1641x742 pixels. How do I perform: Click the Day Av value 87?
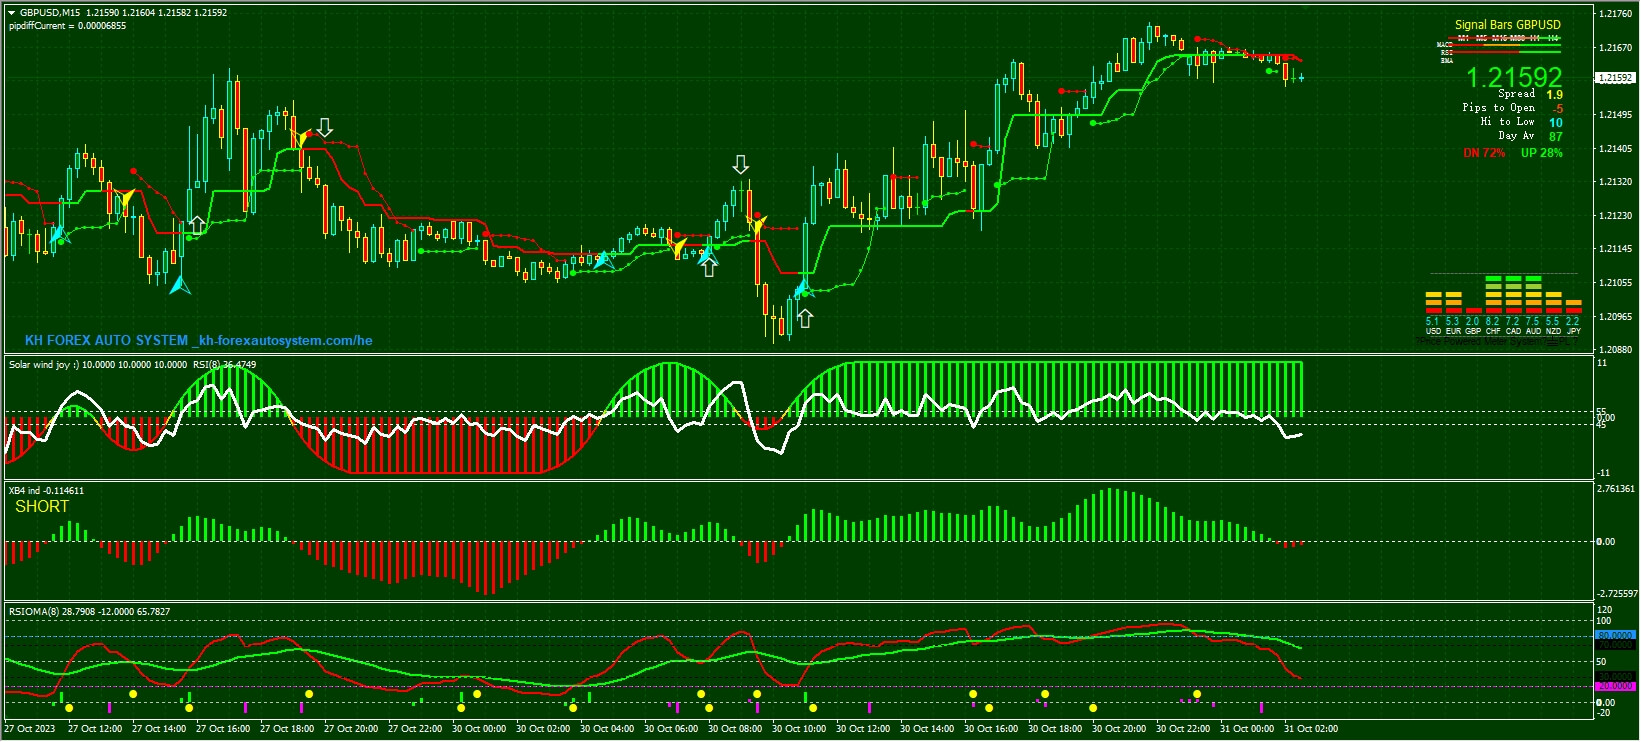click(x=1556, y=137)
